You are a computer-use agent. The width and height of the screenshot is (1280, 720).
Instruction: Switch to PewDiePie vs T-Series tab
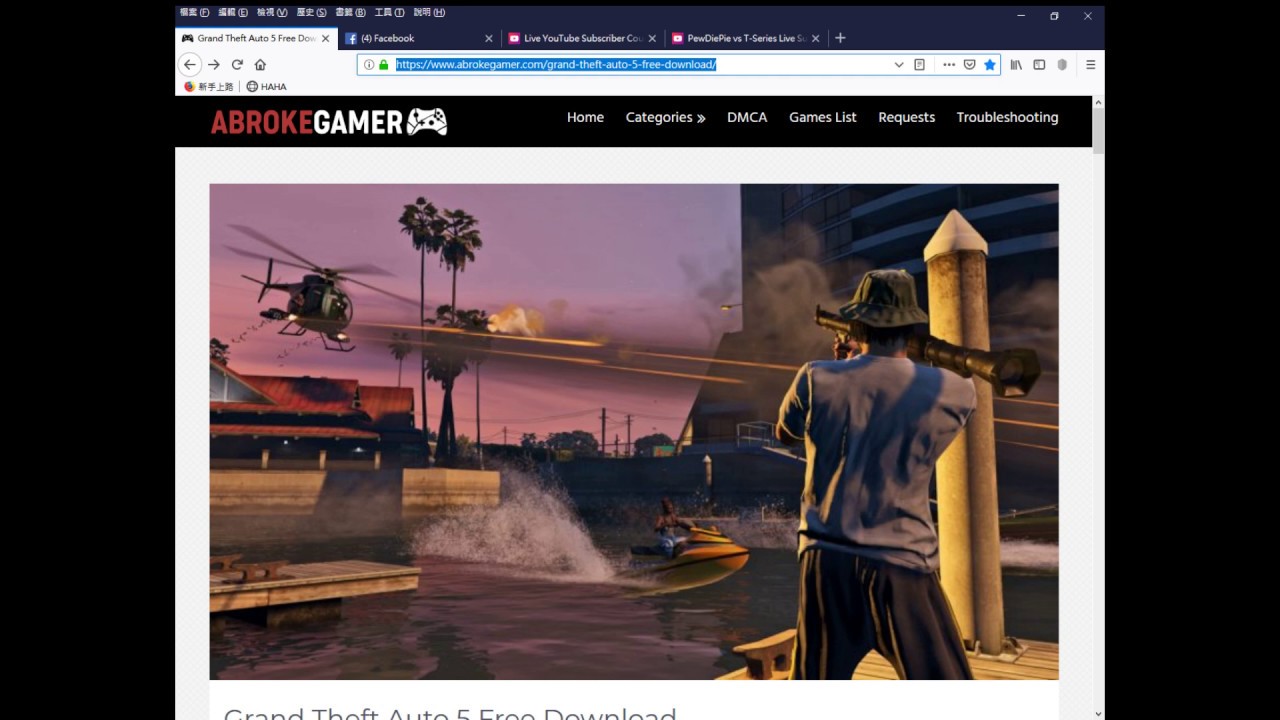pos(745,38)
